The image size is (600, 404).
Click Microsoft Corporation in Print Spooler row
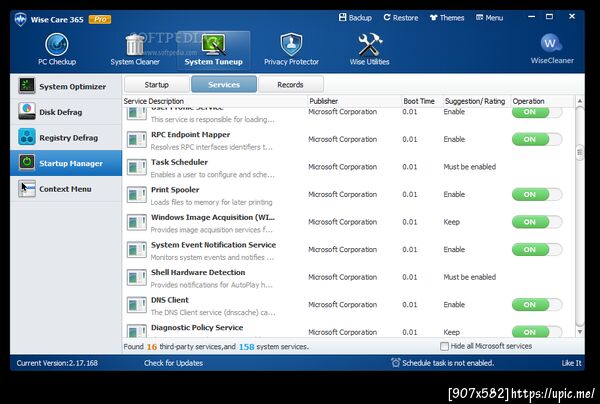342,194
